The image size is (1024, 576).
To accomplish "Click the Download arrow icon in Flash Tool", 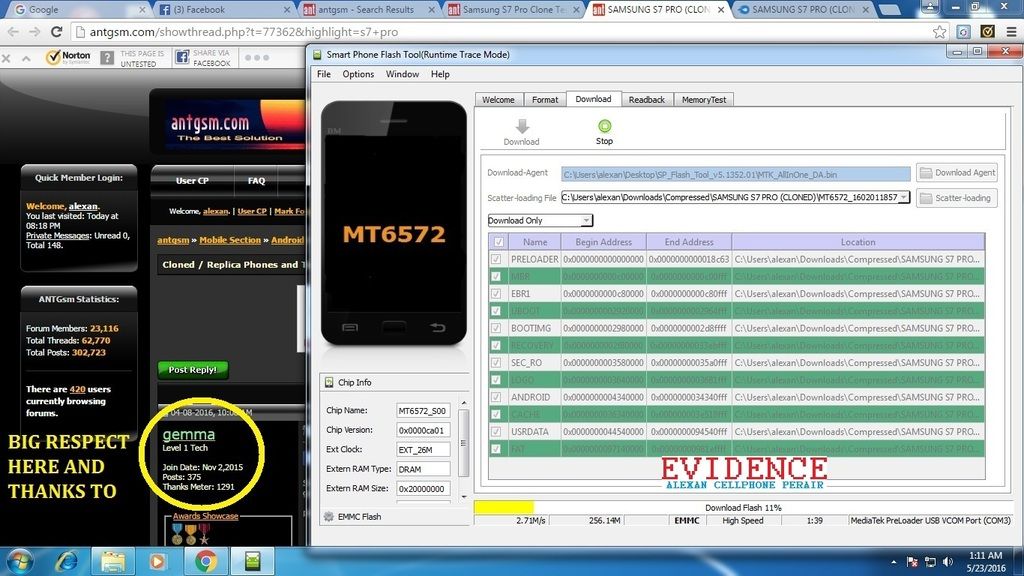I will coord(522,126).
